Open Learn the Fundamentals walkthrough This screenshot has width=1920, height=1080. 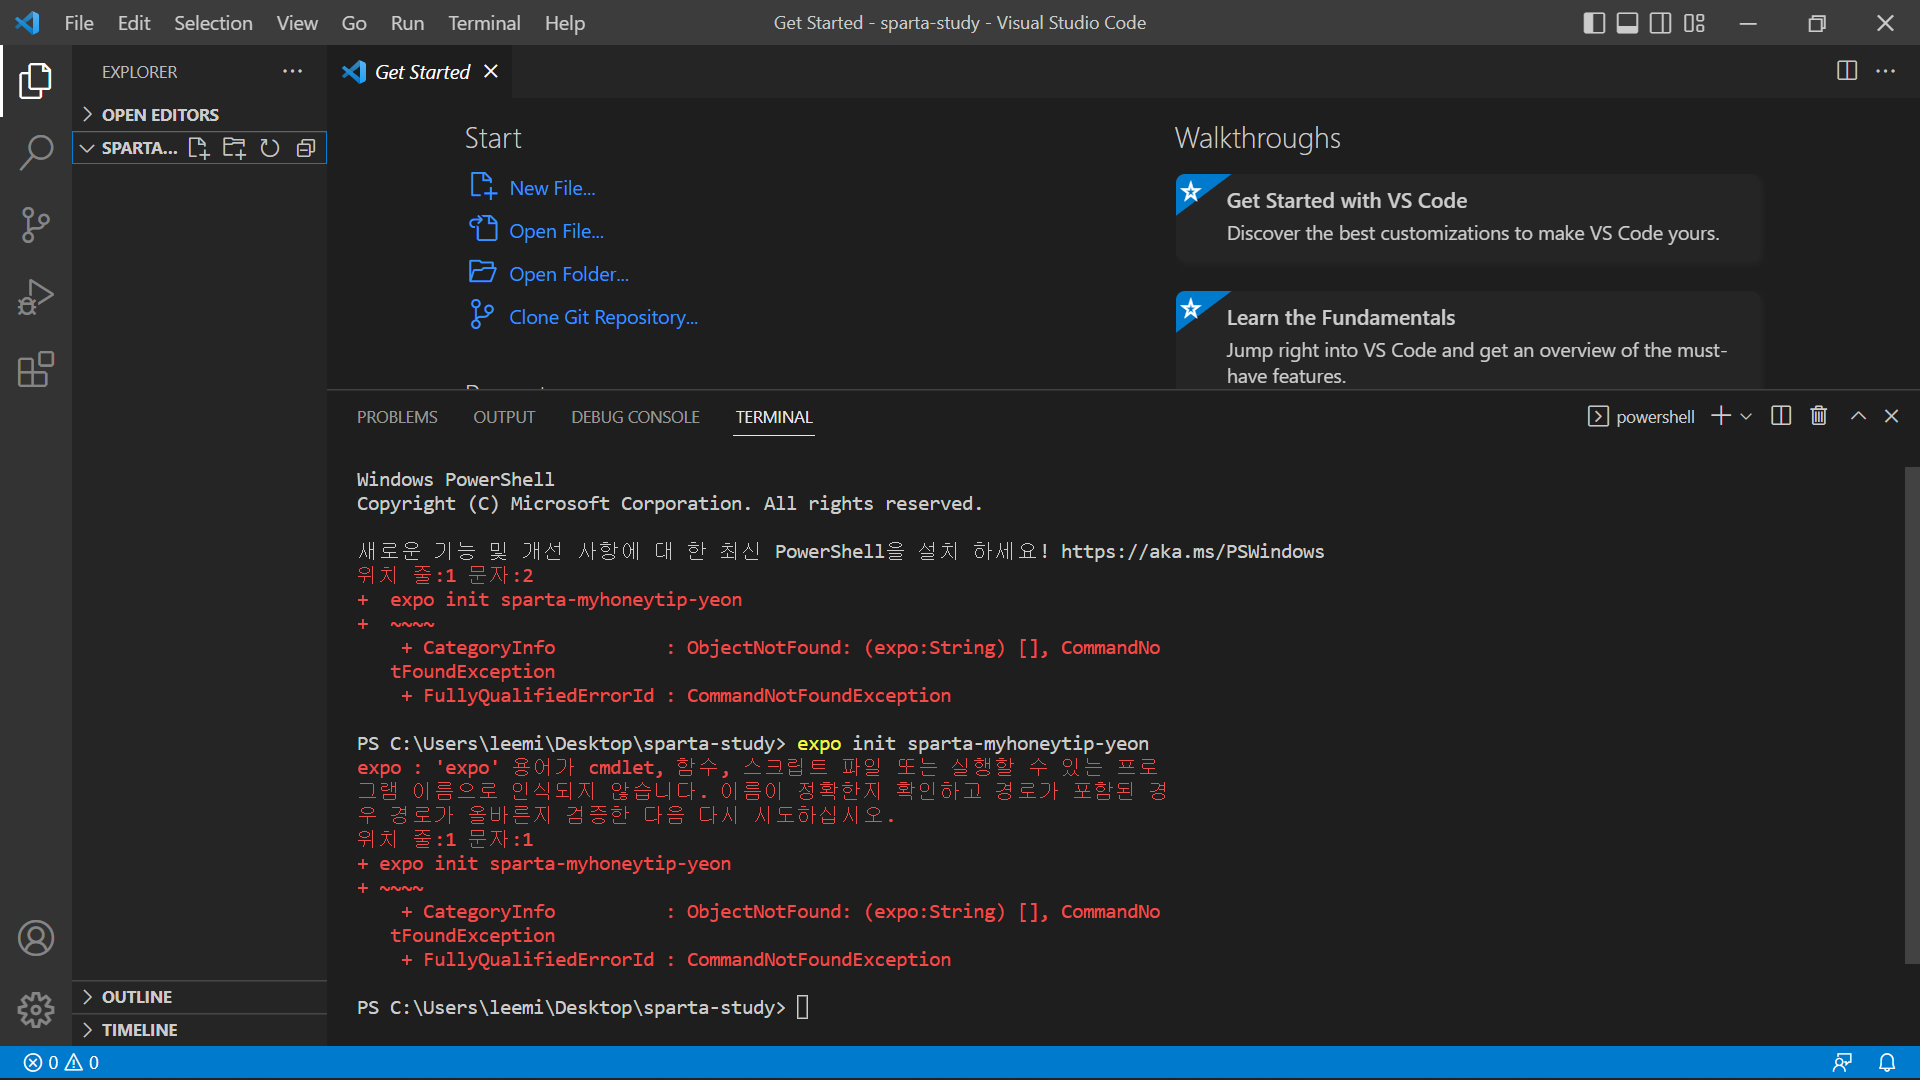click(1469, 340)
